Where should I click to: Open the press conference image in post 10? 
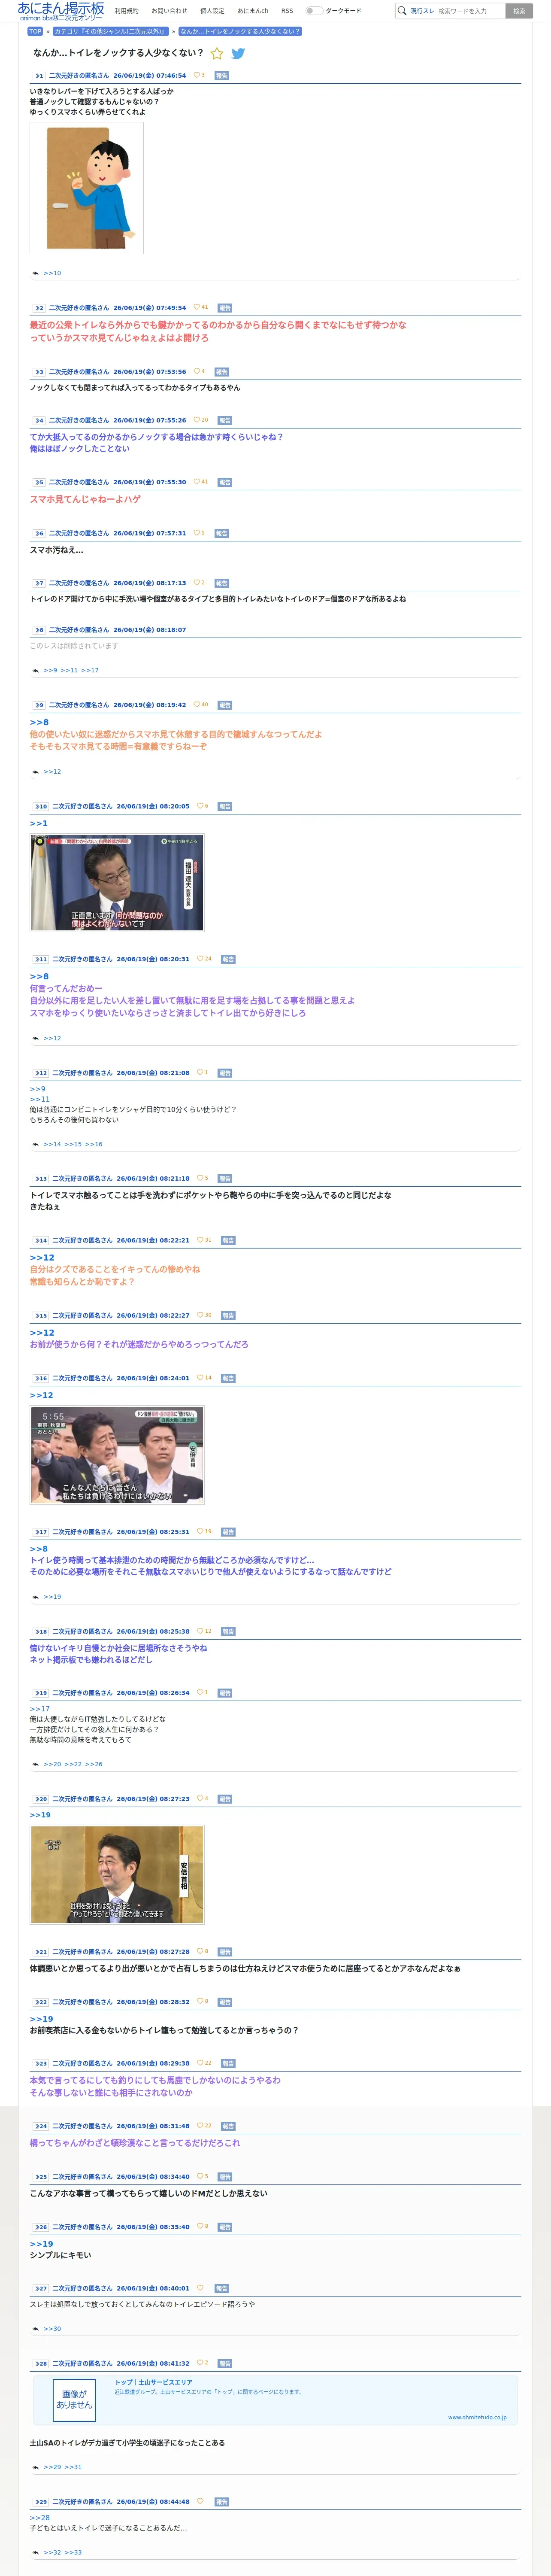pyautogui.click(x=117, y=883)
